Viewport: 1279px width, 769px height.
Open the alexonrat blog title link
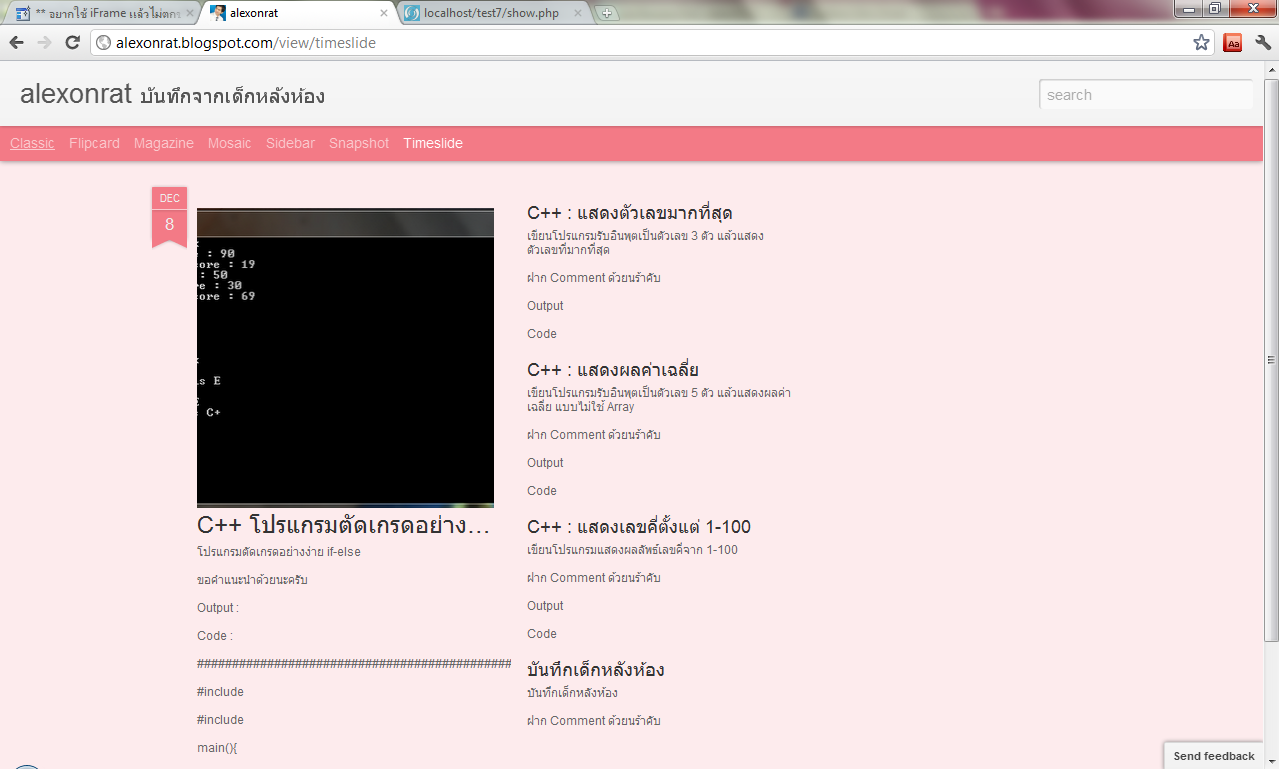pyautogui.click(x=76, y=94)
